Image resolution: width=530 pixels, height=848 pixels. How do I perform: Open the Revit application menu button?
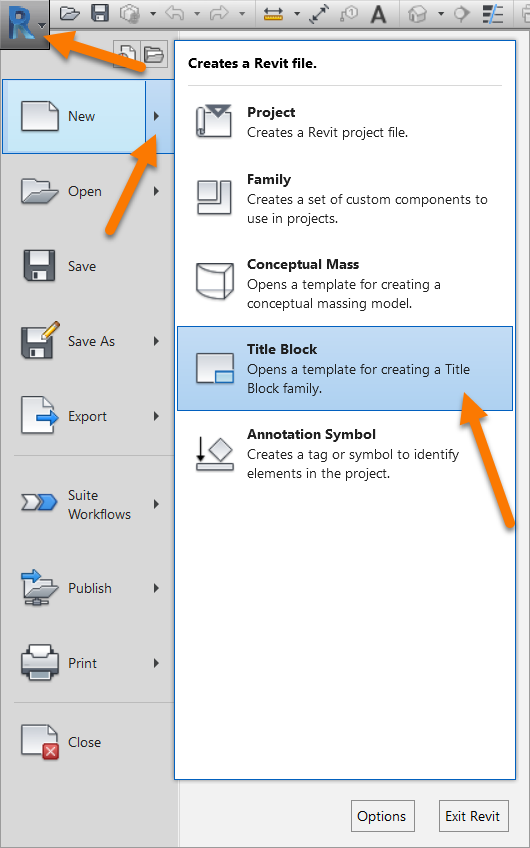tap(25, 24)
